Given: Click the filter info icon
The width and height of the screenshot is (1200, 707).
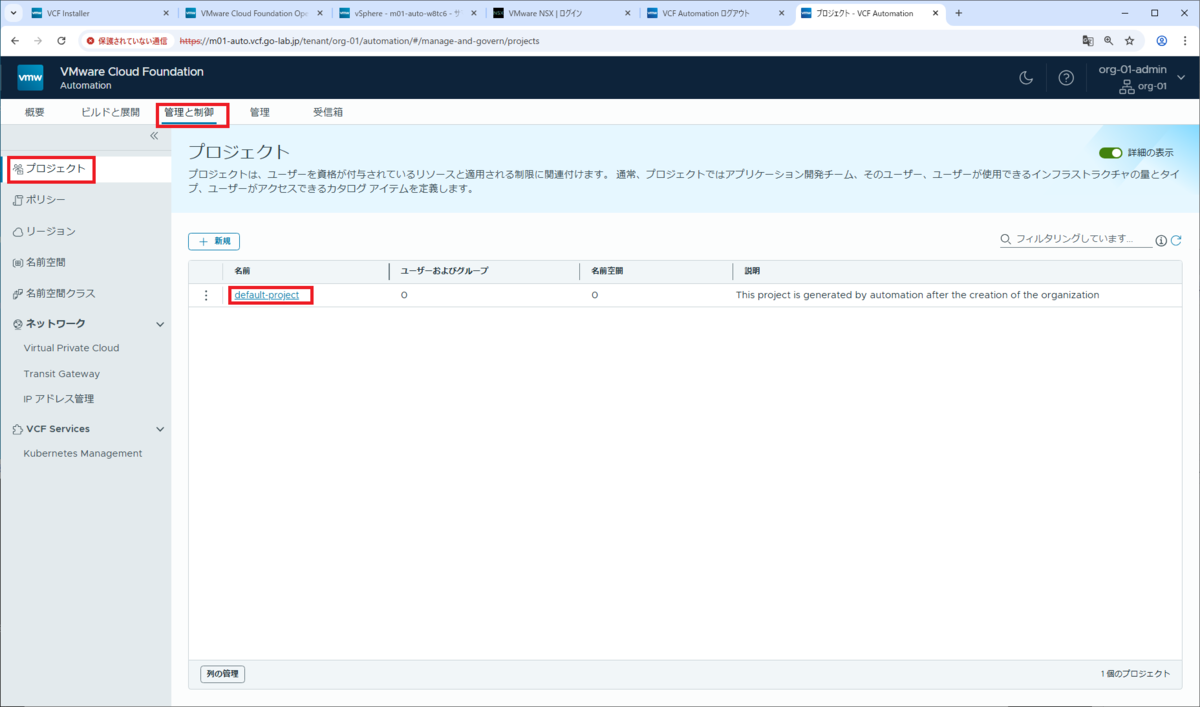Looking at the screenshot, I should coord(1161,240).
